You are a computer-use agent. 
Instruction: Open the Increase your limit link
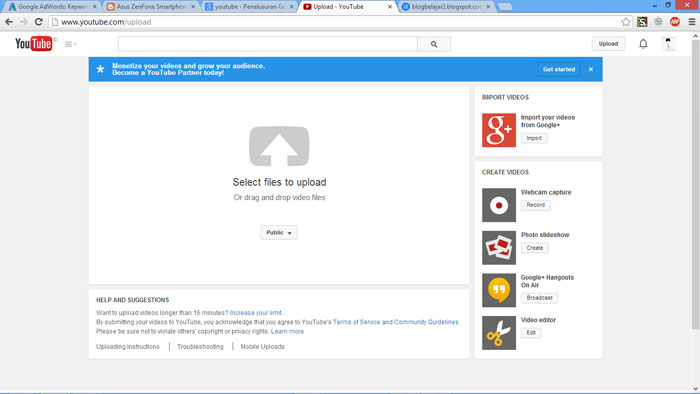[x=255, y=313]
